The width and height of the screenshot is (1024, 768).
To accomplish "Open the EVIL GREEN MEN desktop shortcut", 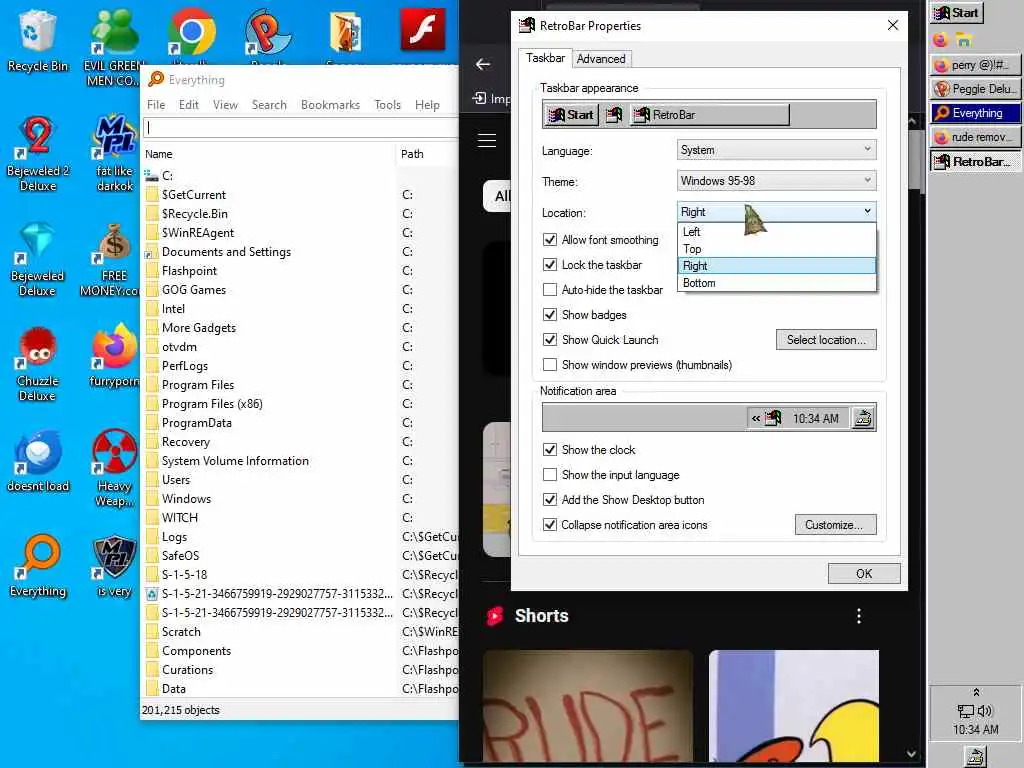I will [114, 47].
